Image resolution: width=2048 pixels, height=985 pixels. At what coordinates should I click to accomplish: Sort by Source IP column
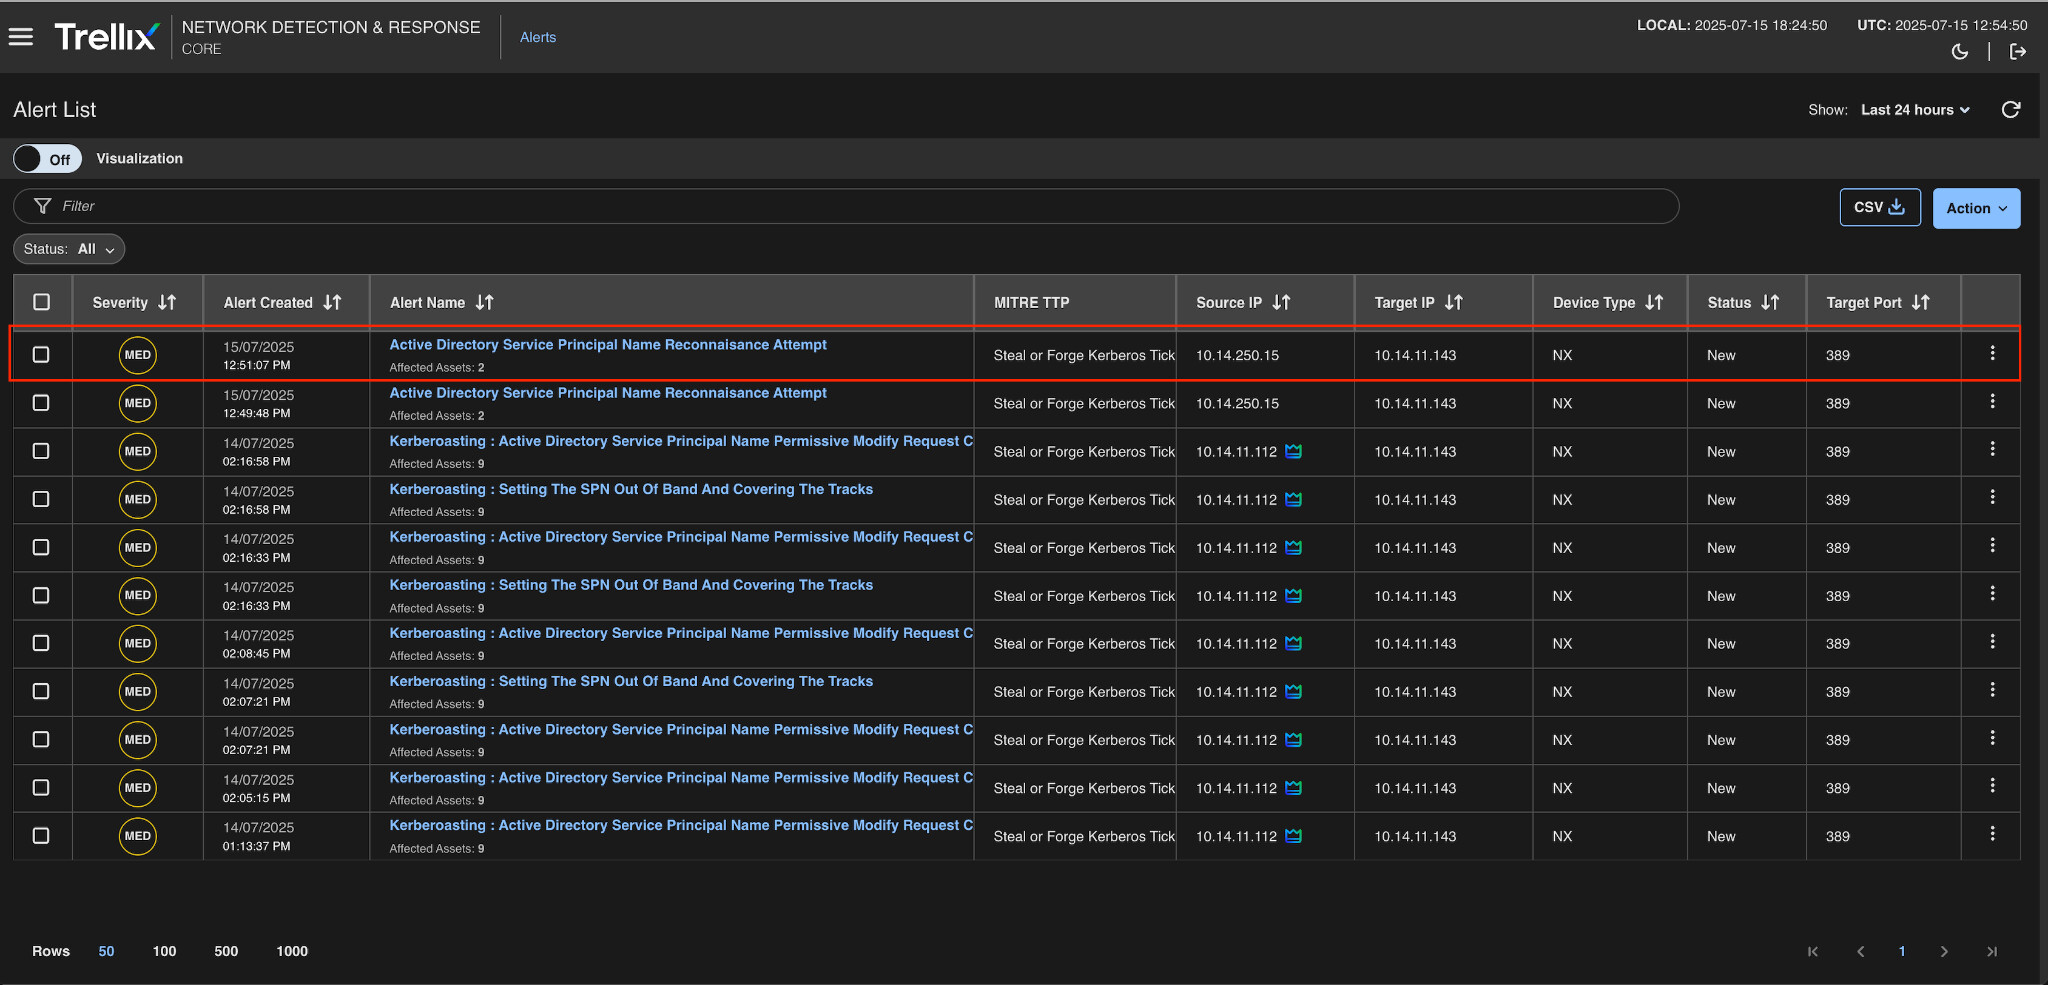click(1281, 302)
